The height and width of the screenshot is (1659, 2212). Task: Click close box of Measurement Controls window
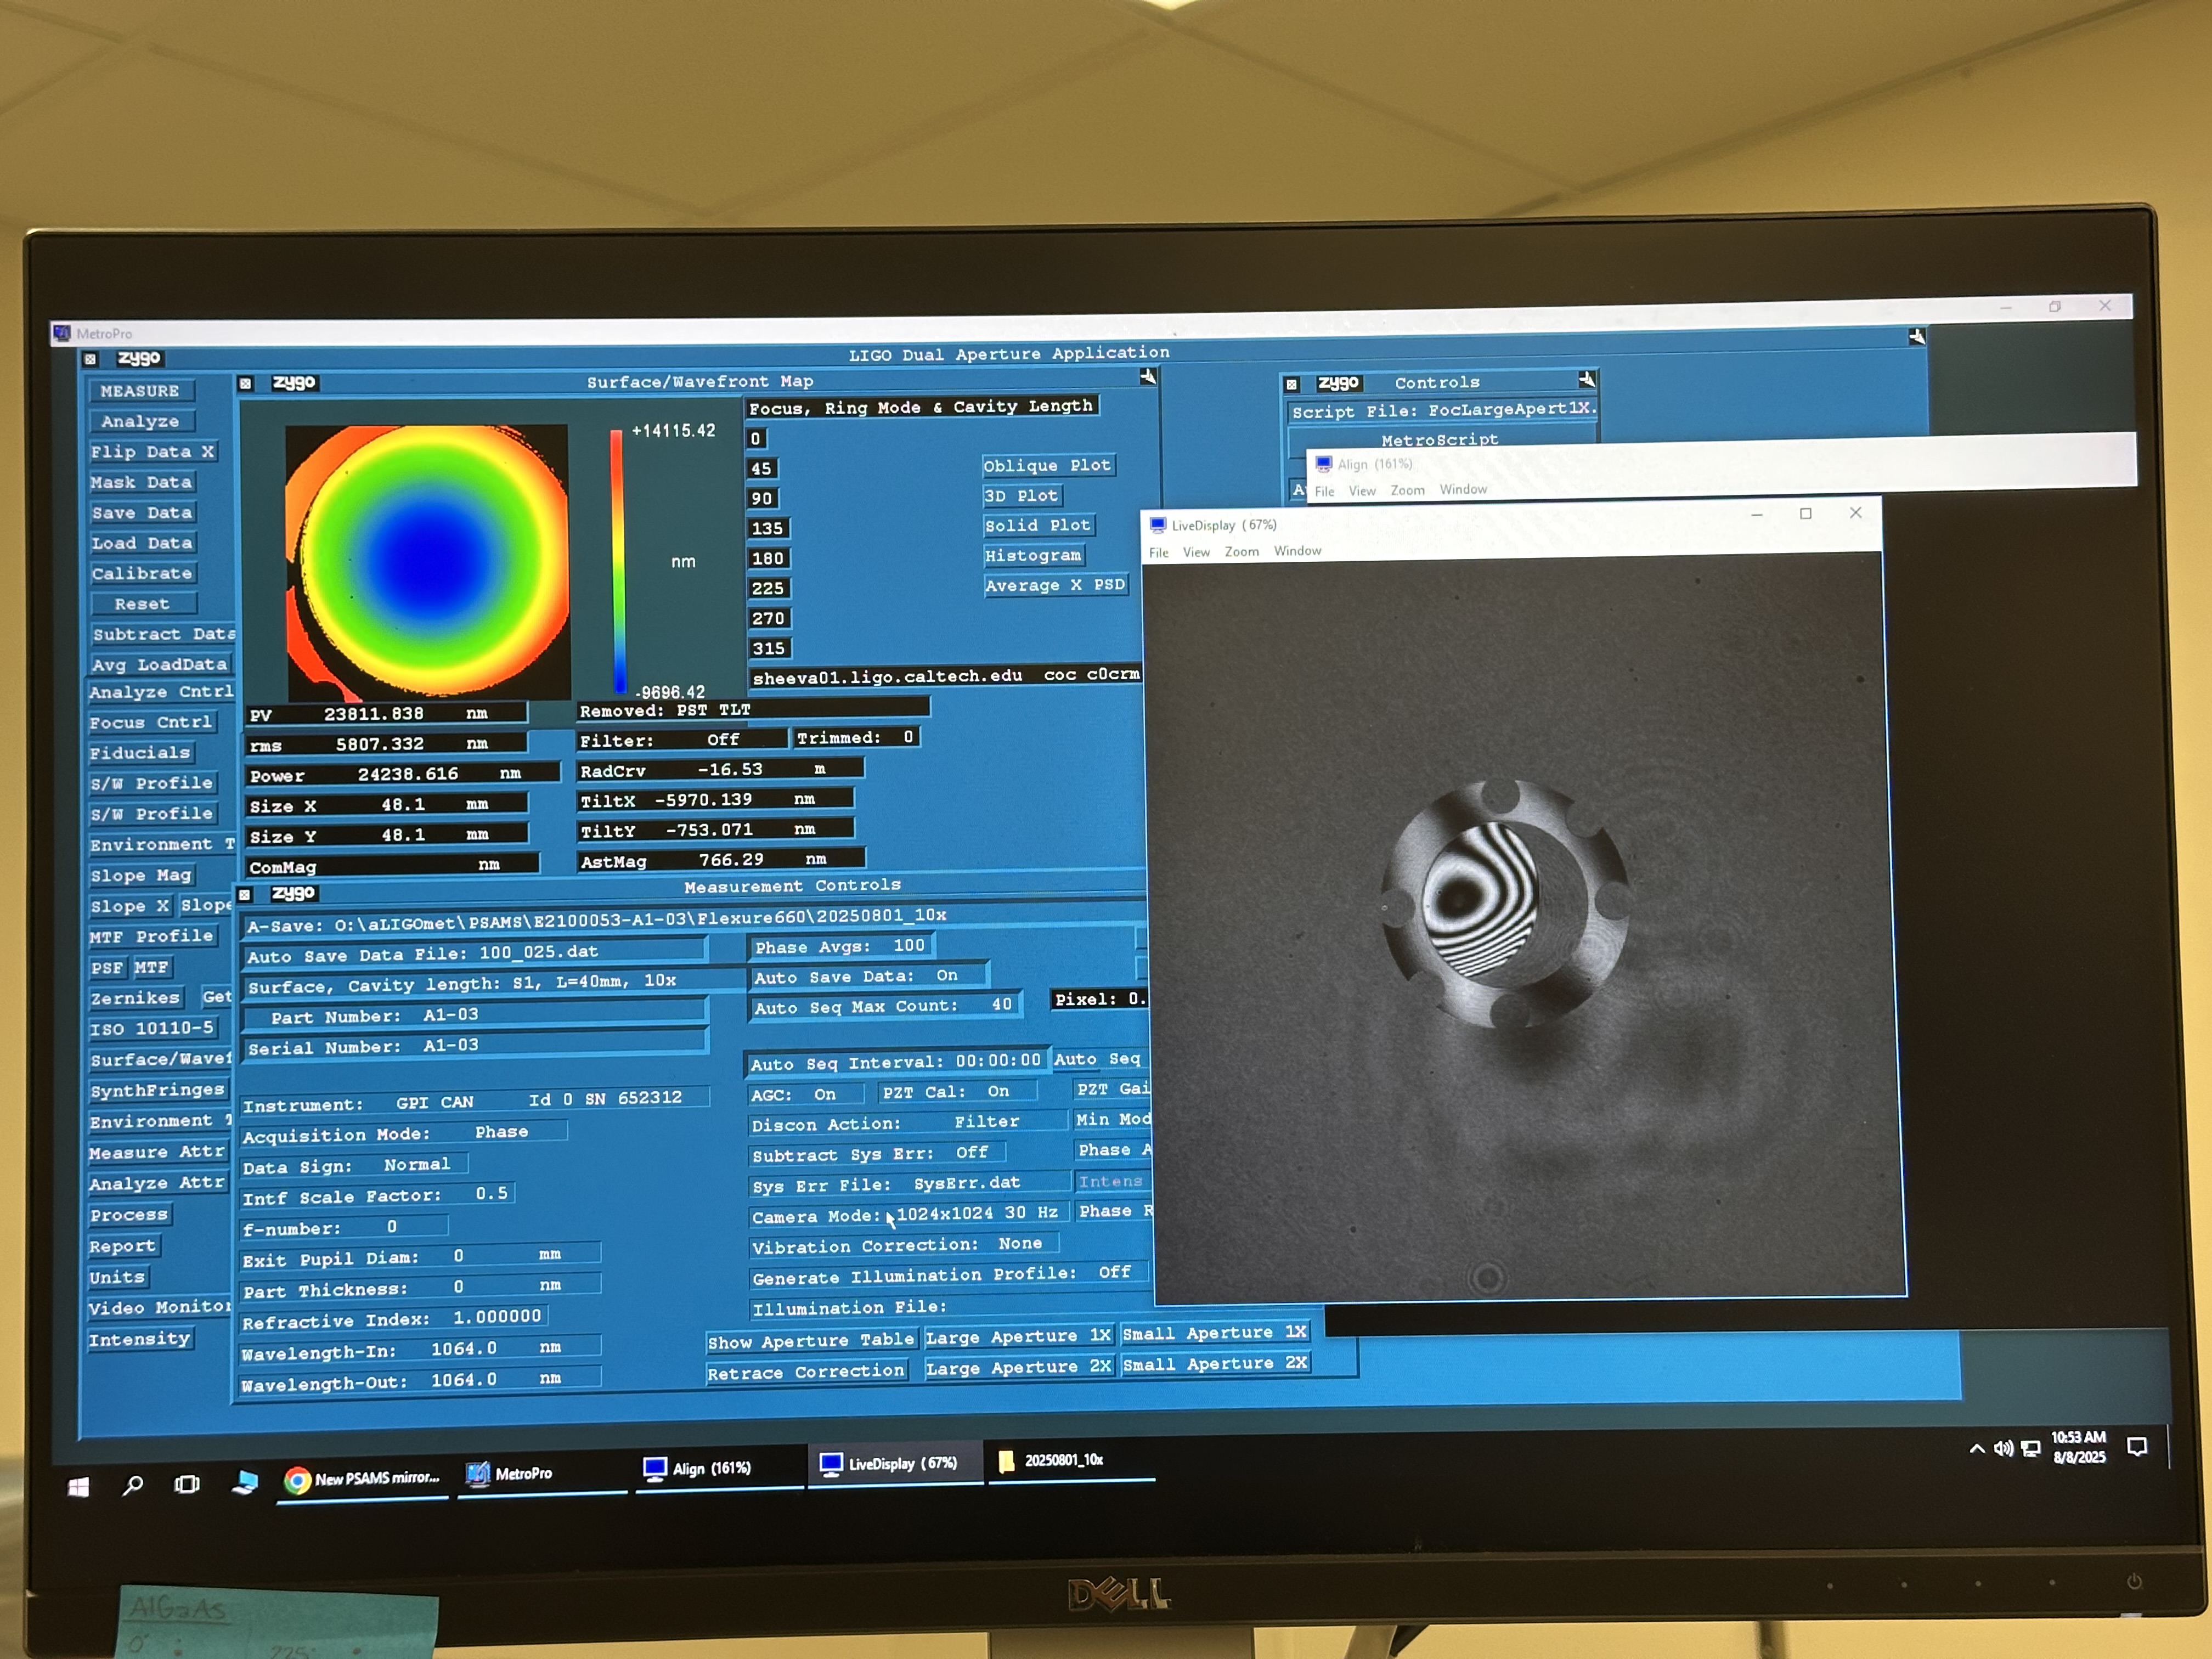[245, 894]
